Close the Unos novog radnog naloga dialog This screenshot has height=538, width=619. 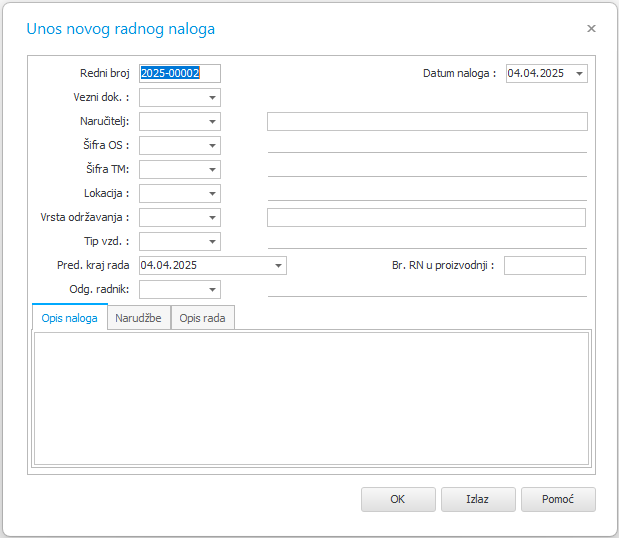(591, 28)
